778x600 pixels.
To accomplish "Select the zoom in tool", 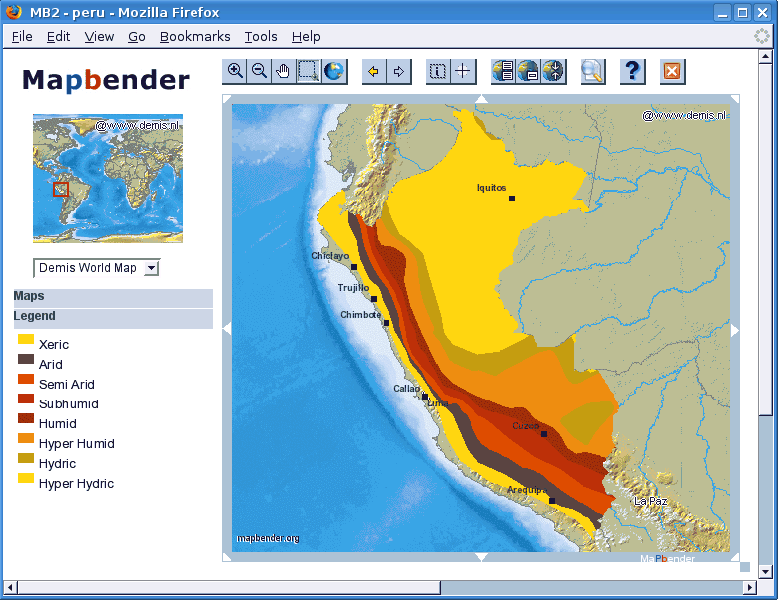I will click(235, 71).
